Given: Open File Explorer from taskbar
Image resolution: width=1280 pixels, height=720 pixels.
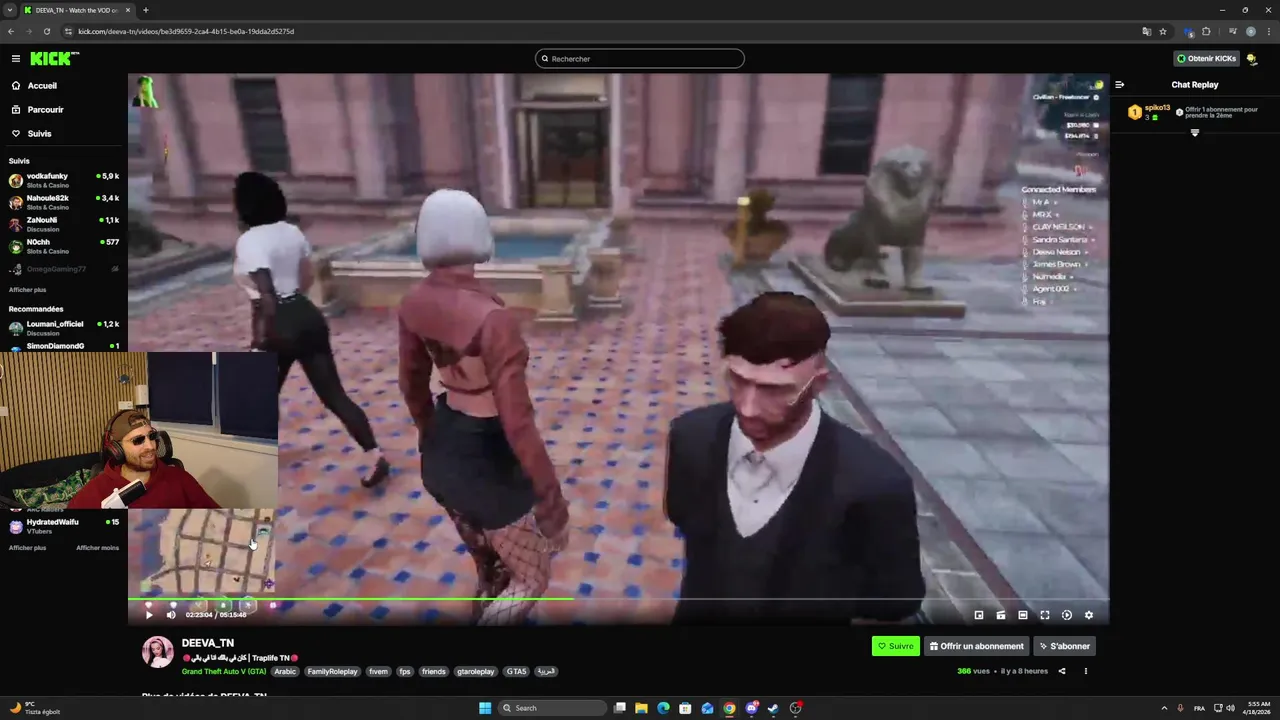Looking at the screenshot, I should pos(641,708).
